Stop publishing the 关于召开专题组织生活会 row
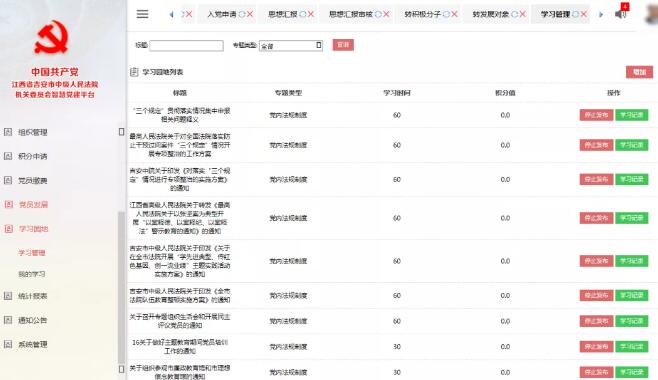The image size is (658, 380). (x=596, y=321)
